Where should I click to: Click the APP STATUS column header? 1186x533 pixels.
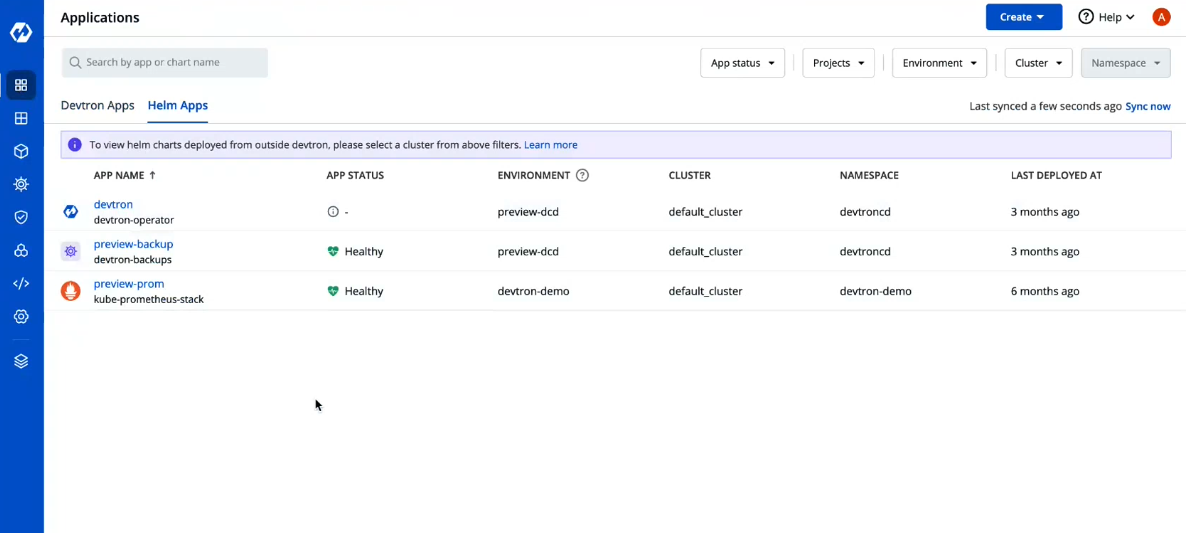pos(355,175)
